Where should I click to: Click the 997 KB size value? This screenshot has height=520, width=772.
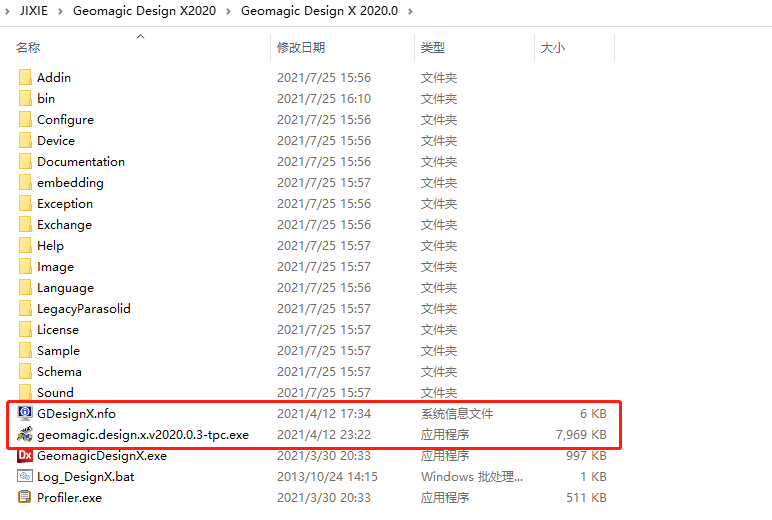[x=586, y=456]
